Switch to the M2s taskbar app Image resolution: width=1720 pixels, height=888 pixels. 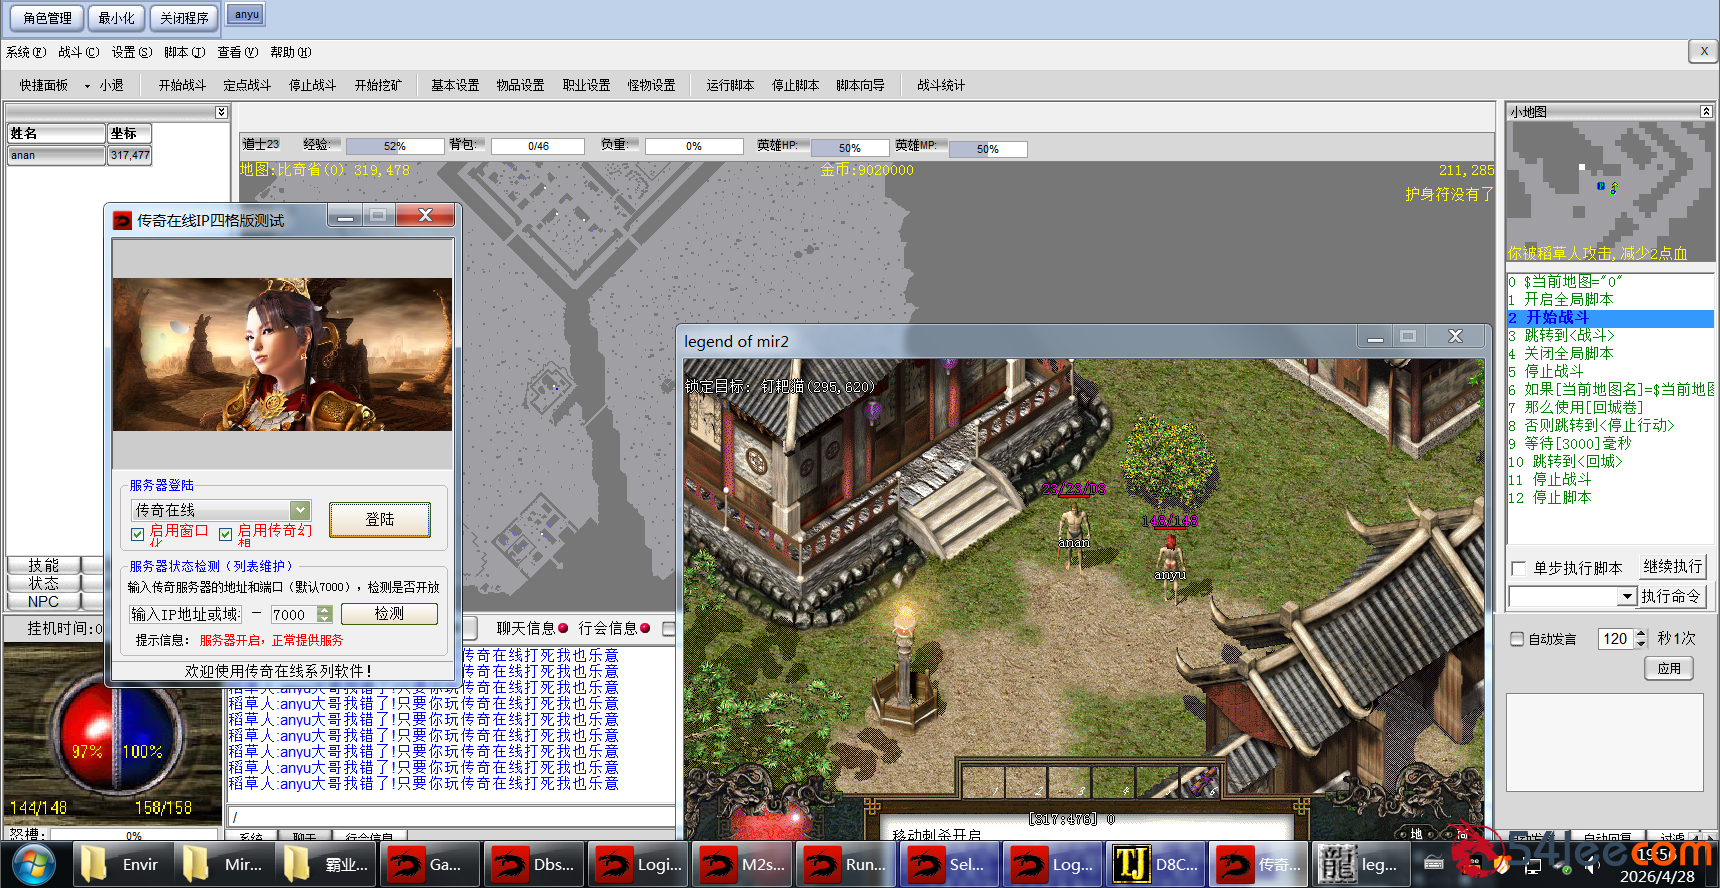coord(741,864)
